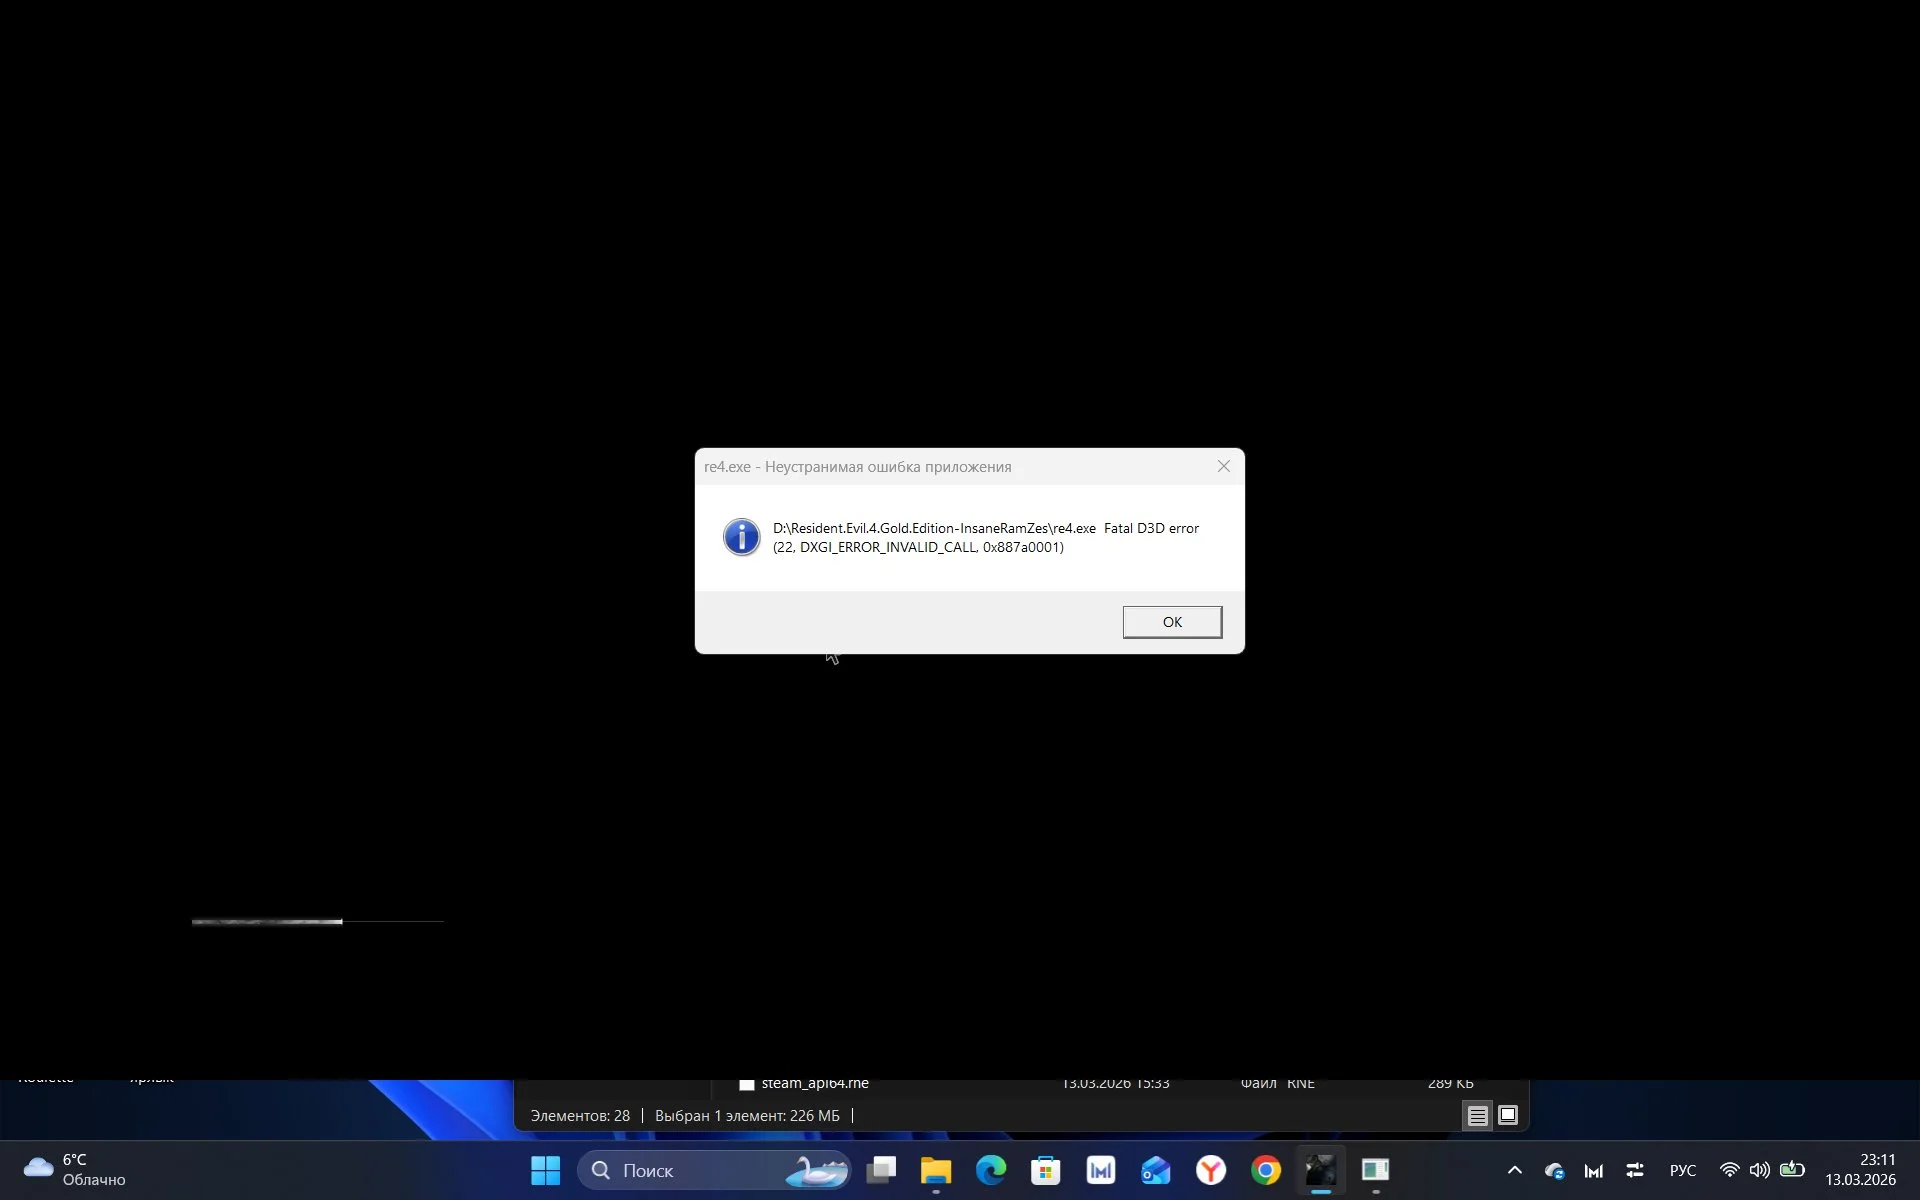Click the blue info icon in the dialog
The height and width of the screenshot is (1200, 1920).
click(741, 538)
